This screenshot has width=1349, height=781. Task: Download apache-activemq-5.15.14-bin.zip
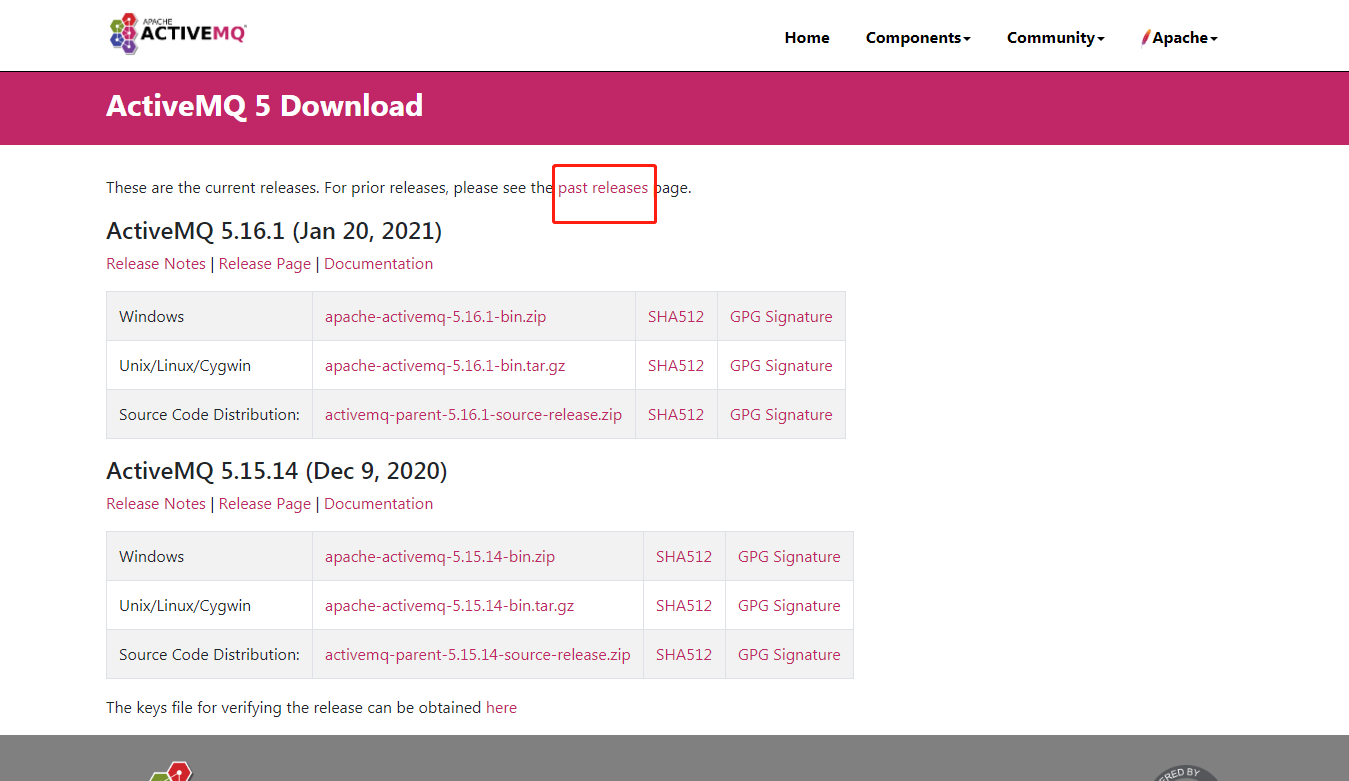440,556
